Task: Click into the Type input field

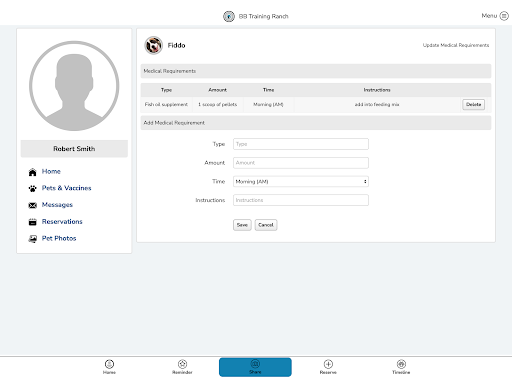Action: tap(301, 144)
